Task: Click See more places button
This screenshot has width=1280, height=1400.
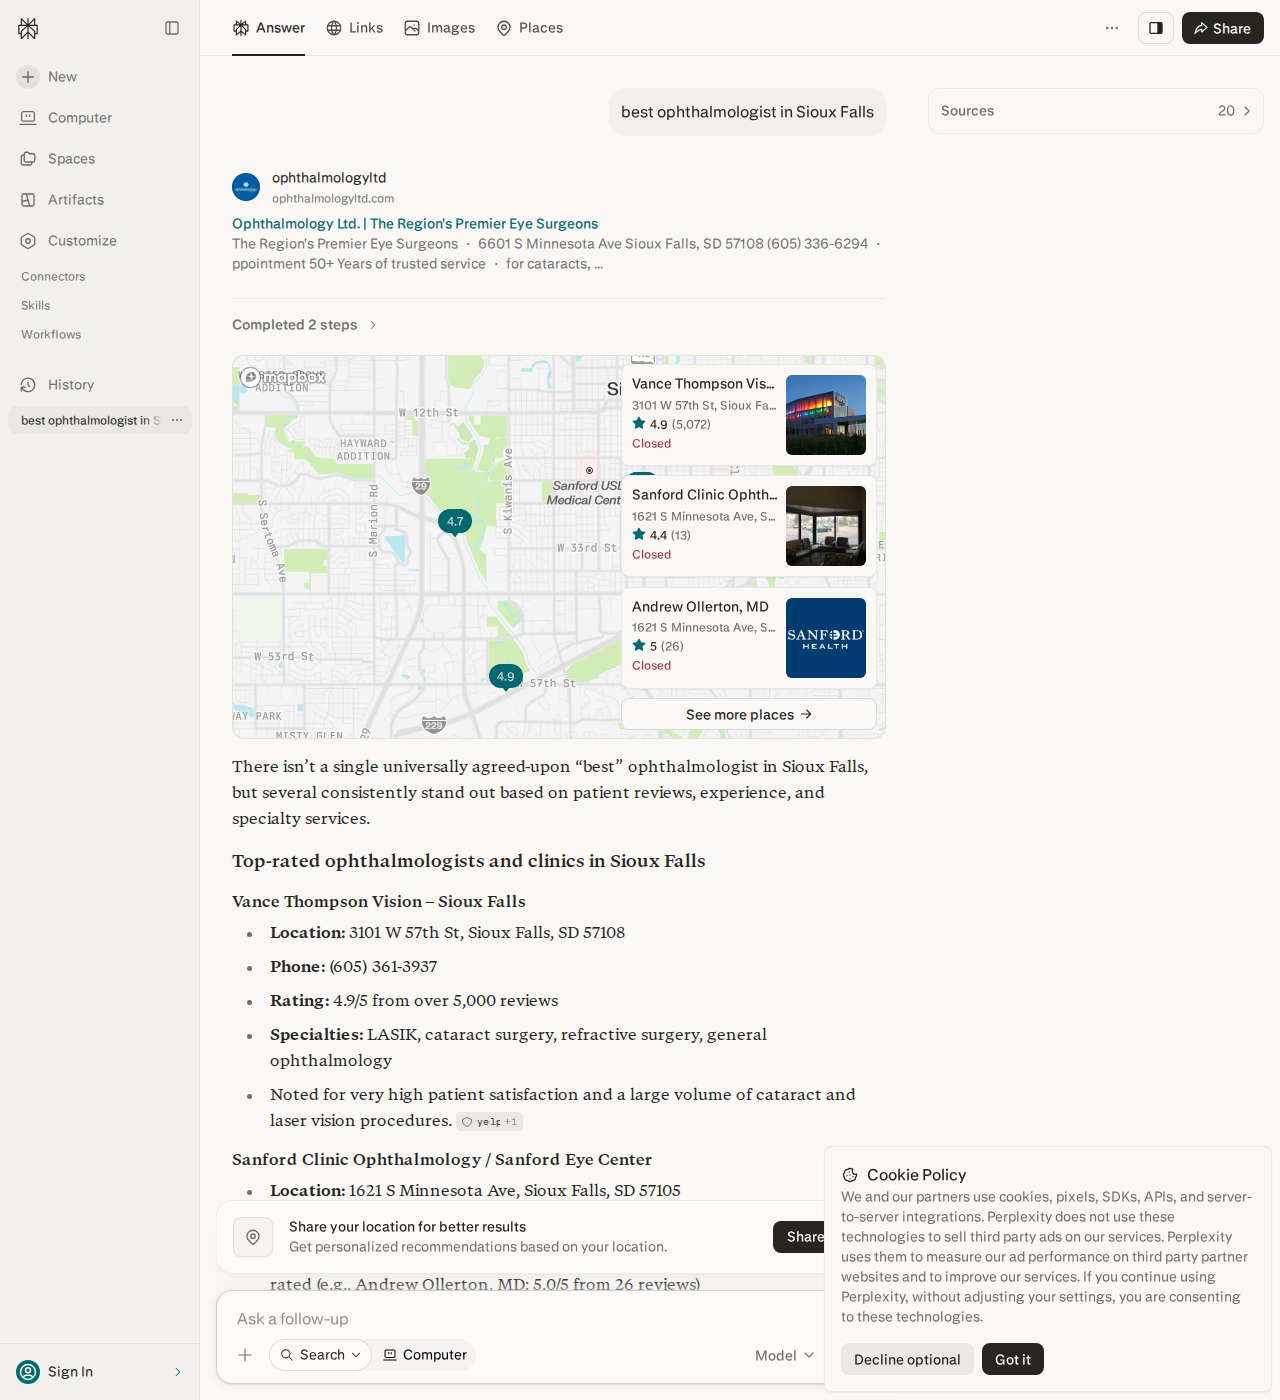Action: click(749, 714)
